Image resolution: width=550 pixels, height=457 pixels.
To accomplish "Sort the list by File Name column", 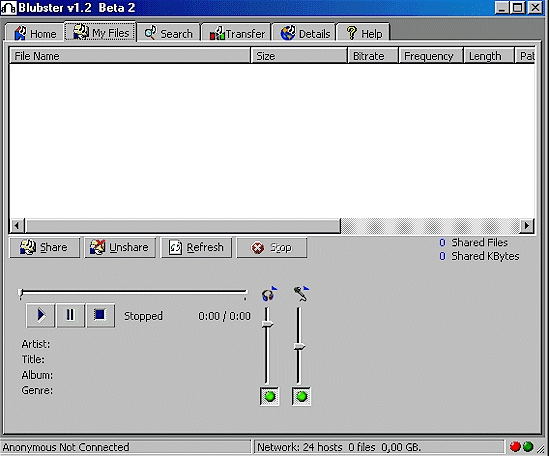I will [x=130, y=56].
